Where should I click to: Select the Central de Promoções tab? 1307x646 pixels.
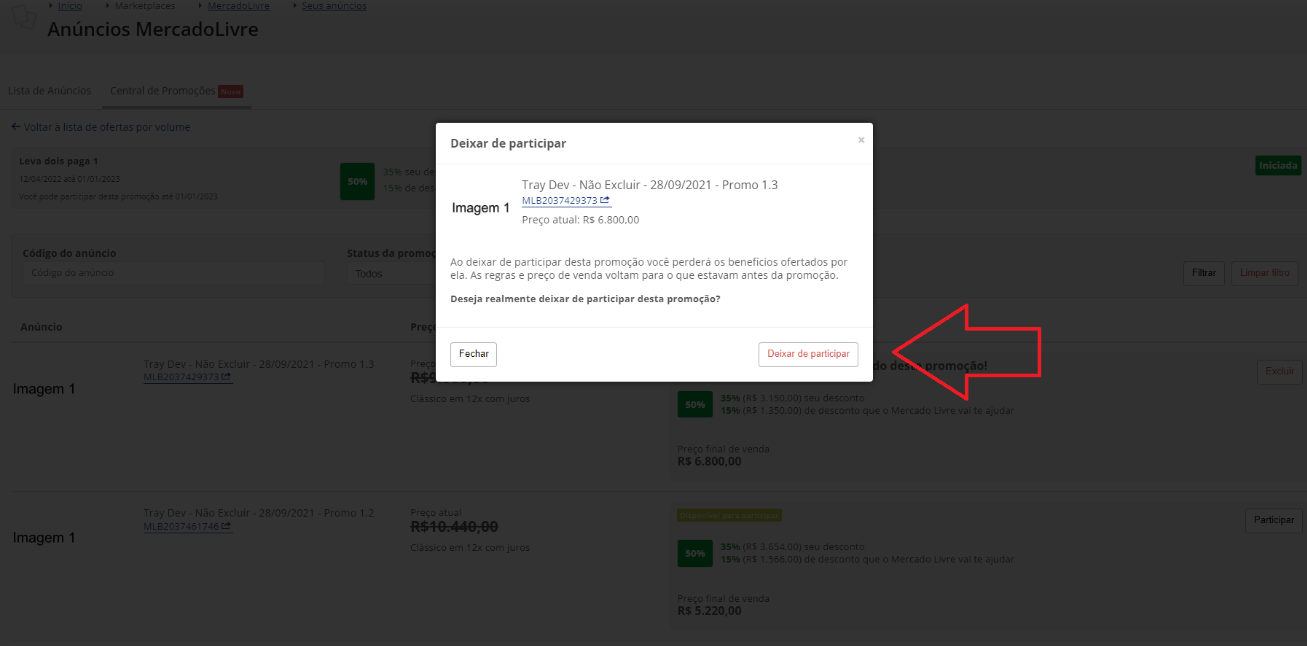tap(176, 91)
